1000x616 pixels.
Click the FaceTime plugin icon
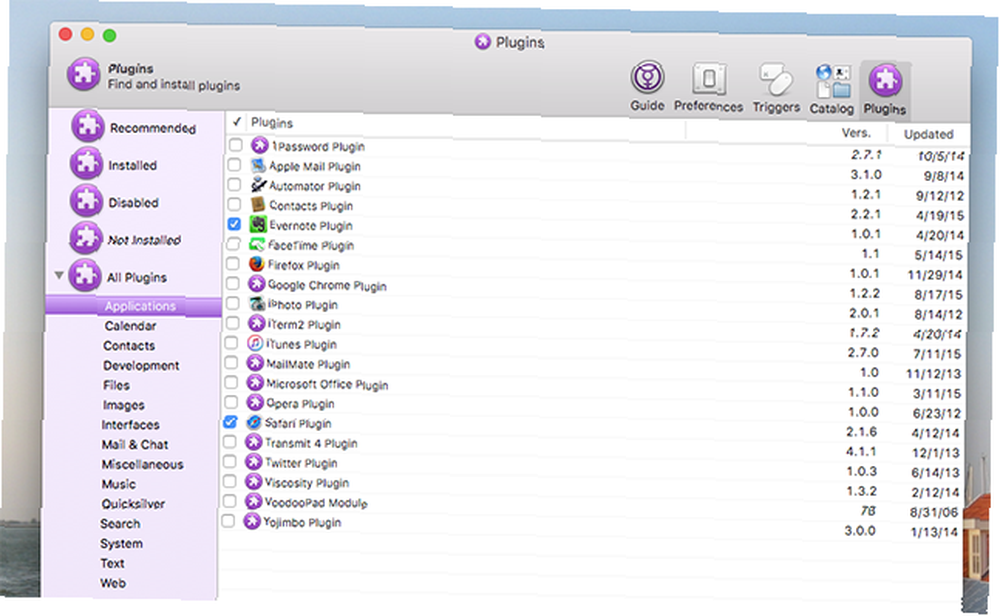click(257, 244)
